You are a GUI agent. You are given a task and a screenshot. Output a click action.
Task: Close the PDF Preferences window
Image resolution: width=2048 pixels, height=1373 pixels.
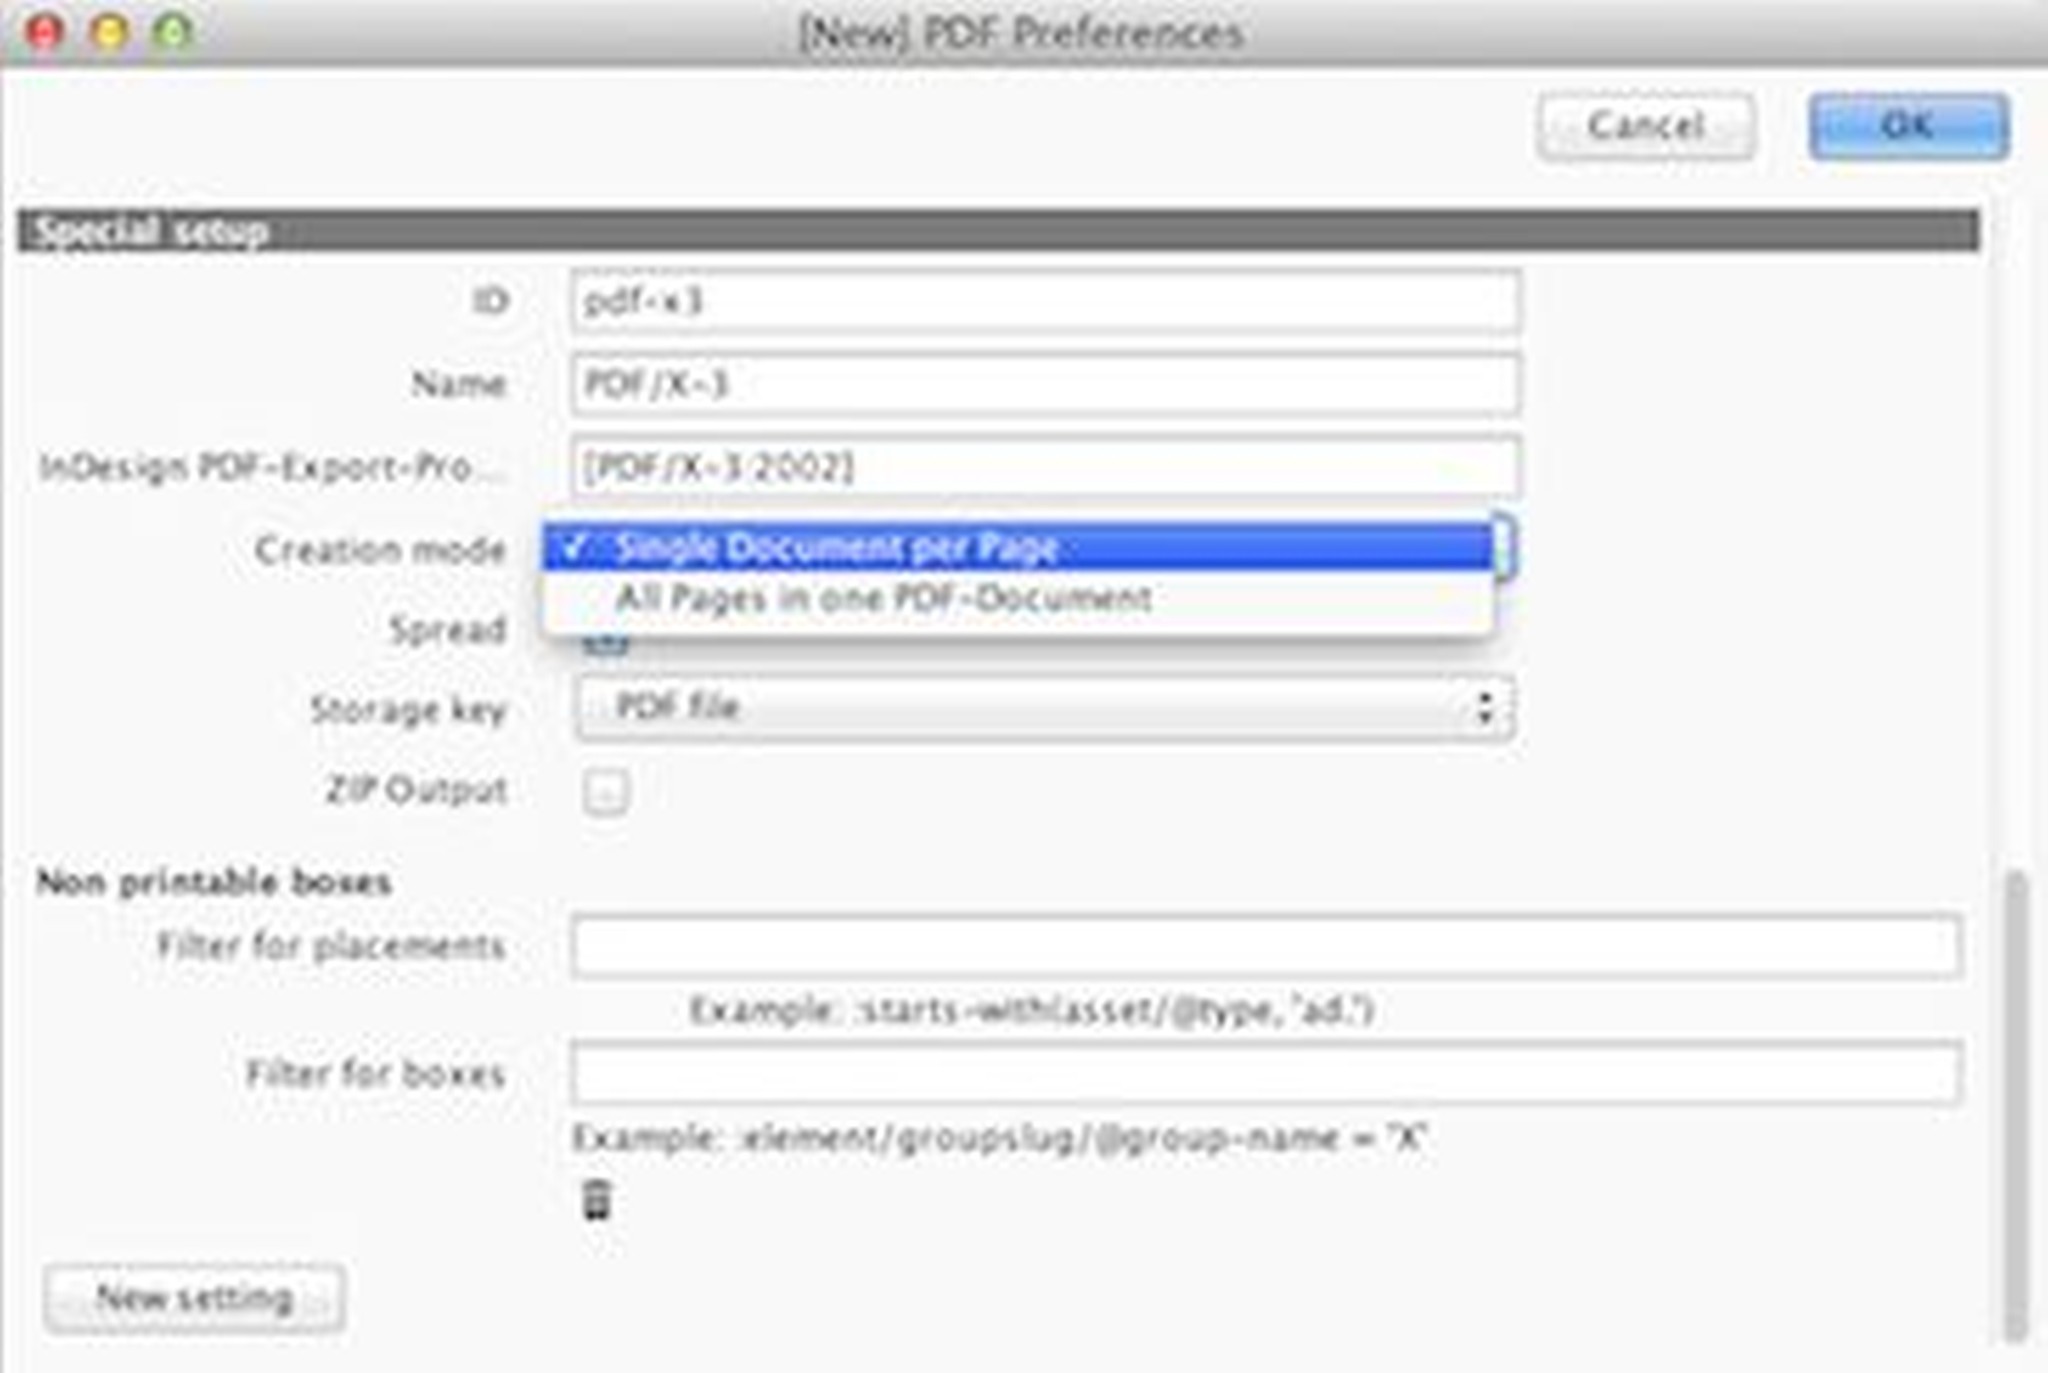pos(45,32)
